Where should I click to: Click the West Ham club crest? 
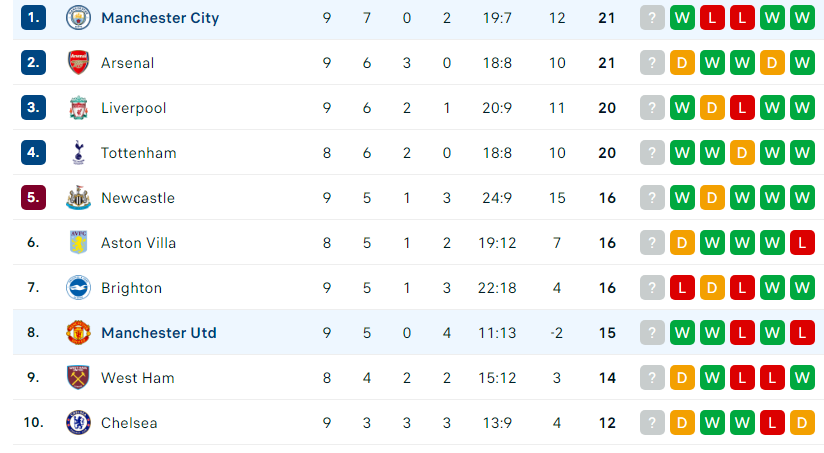[78, 377]
